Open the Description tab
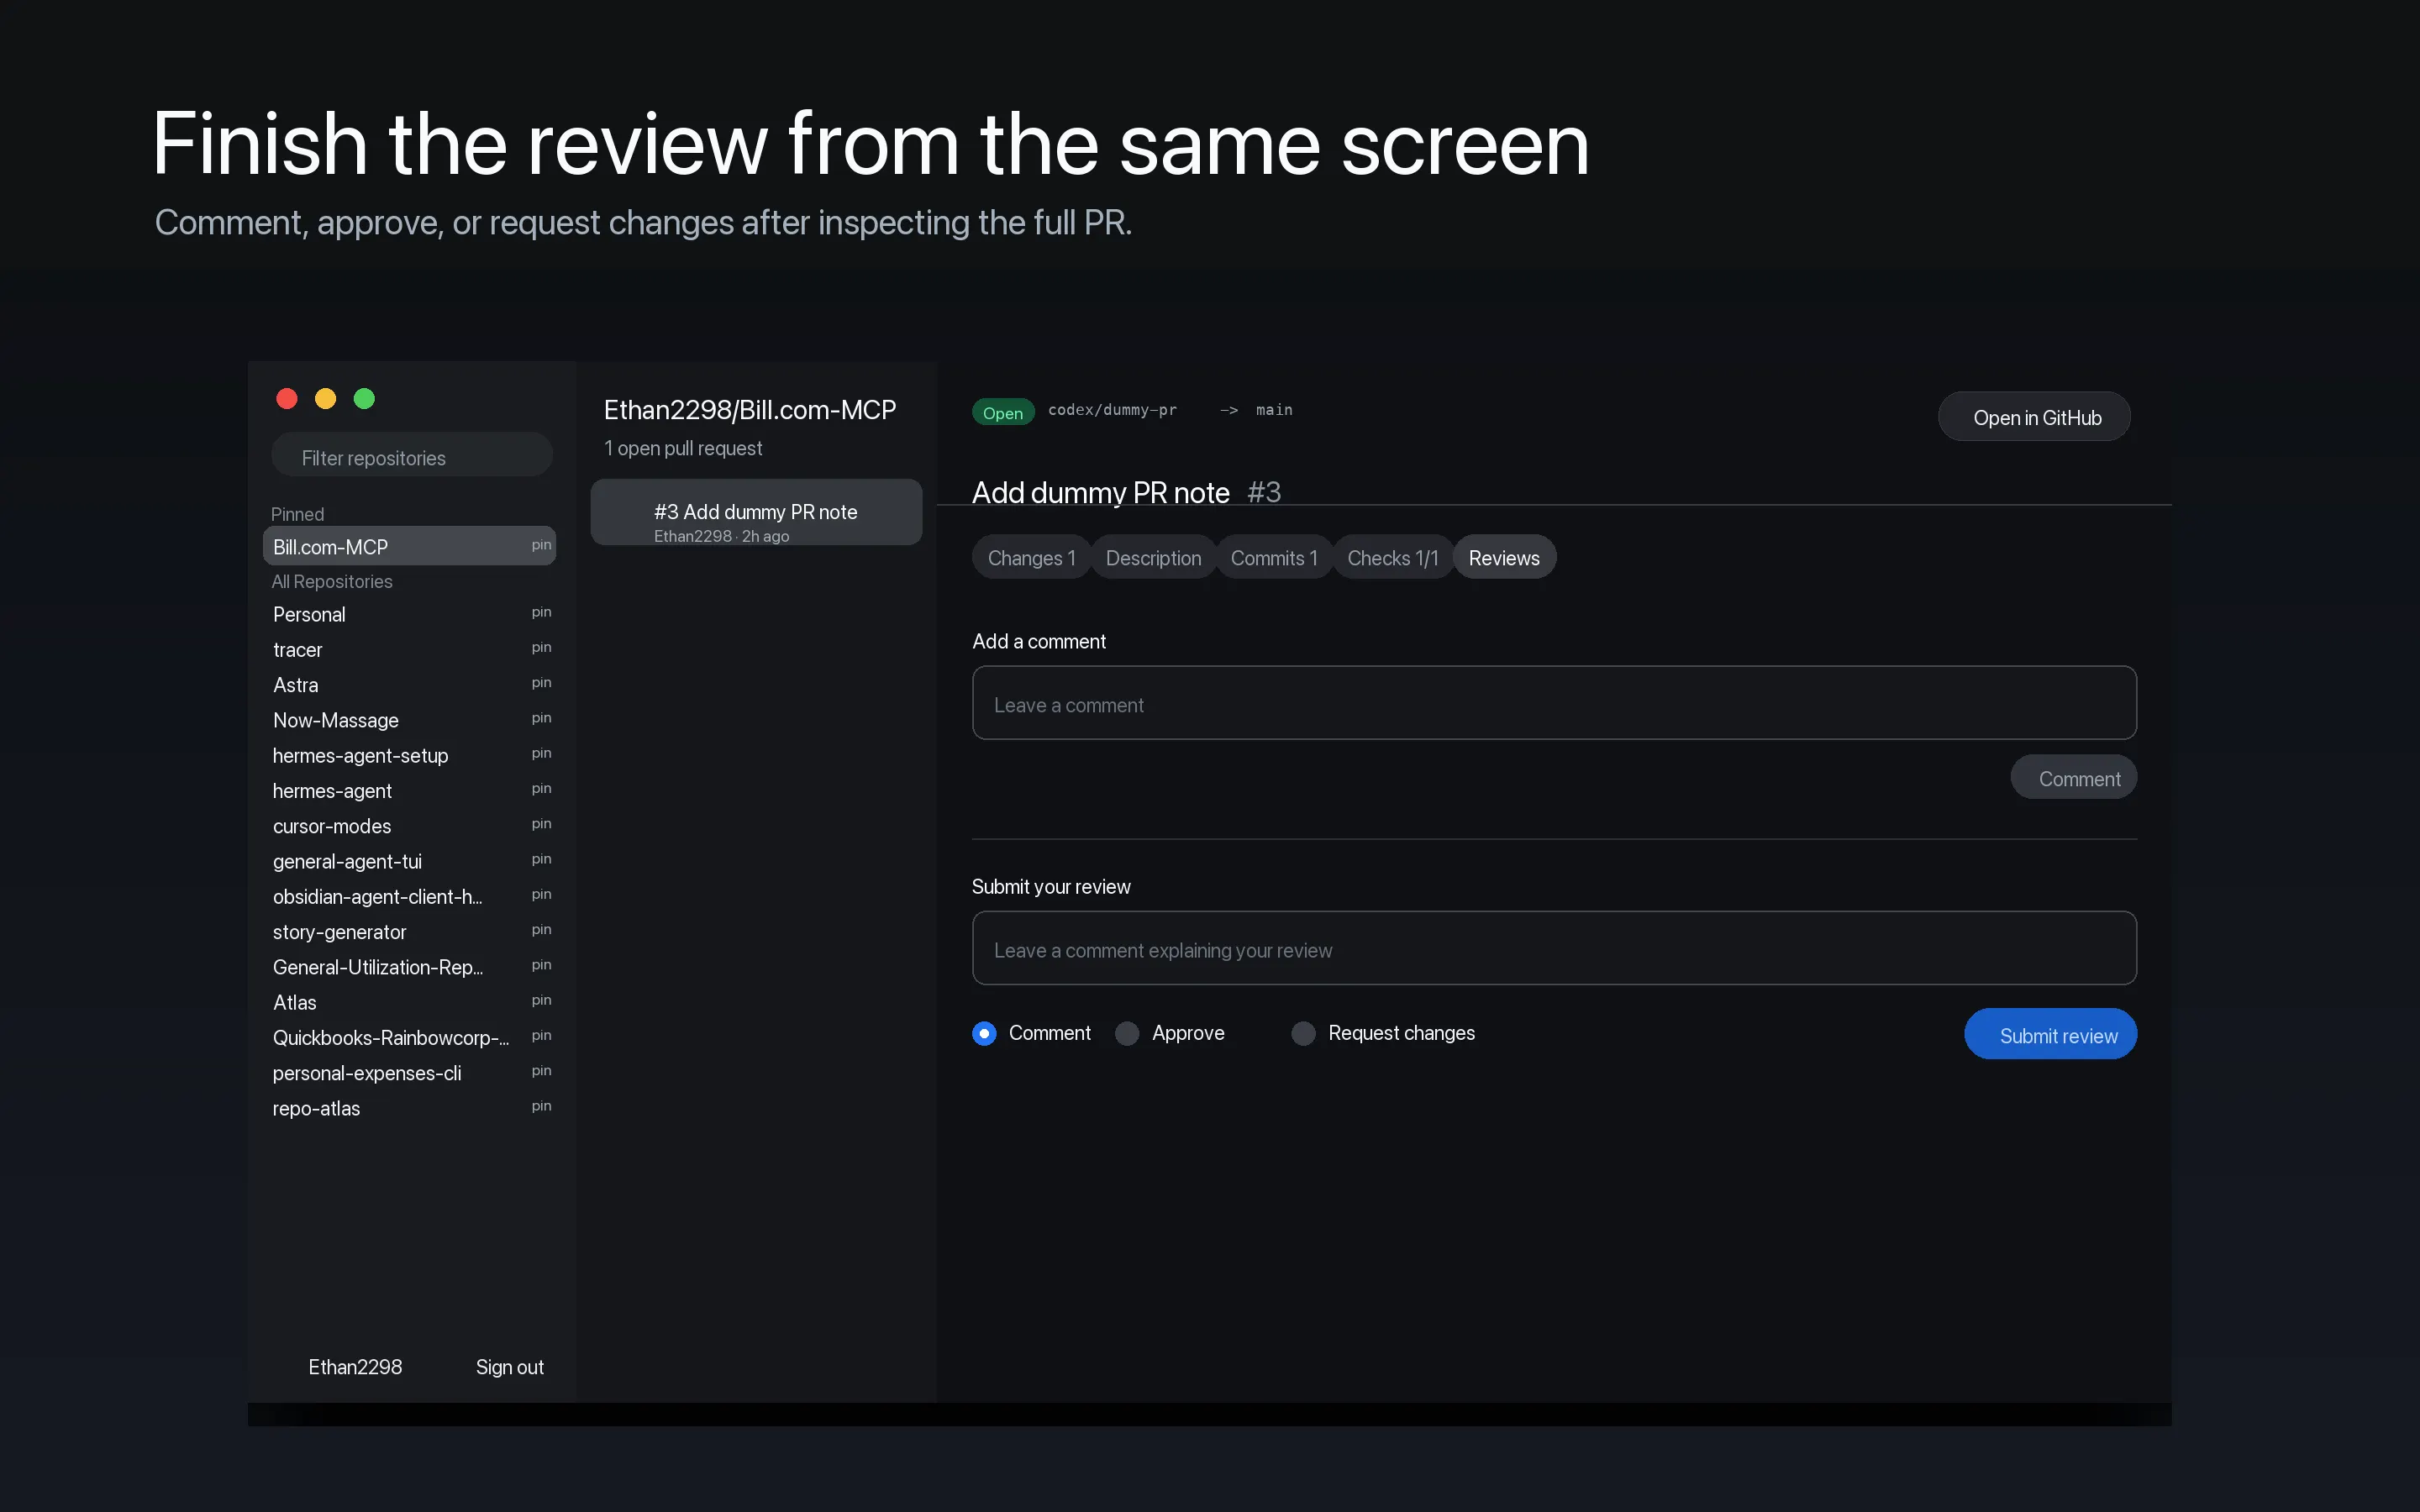The image size is (2420, 1512). 1153,558
